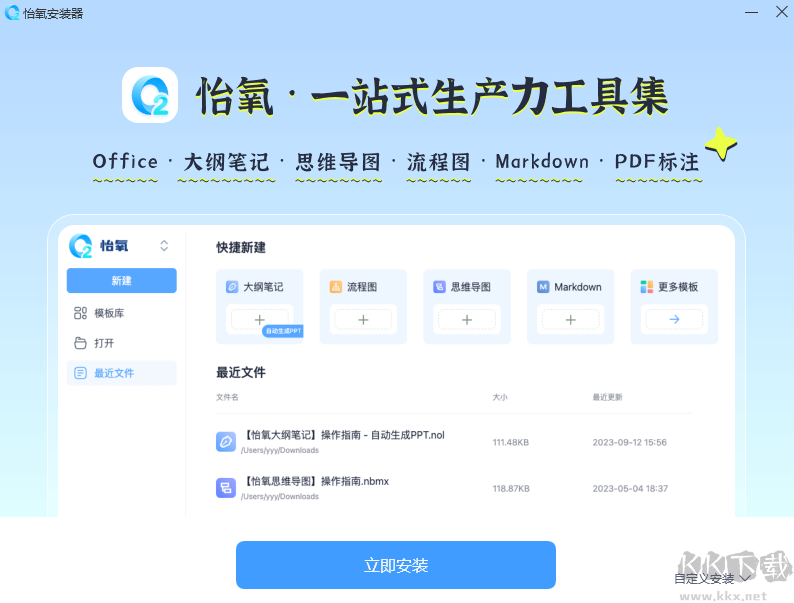Screen dimensions: 794x603
Task: Open 【怡氧大纲笔记】操作指南 - 自动生成PPT.nol
Action: coord(345,435)
